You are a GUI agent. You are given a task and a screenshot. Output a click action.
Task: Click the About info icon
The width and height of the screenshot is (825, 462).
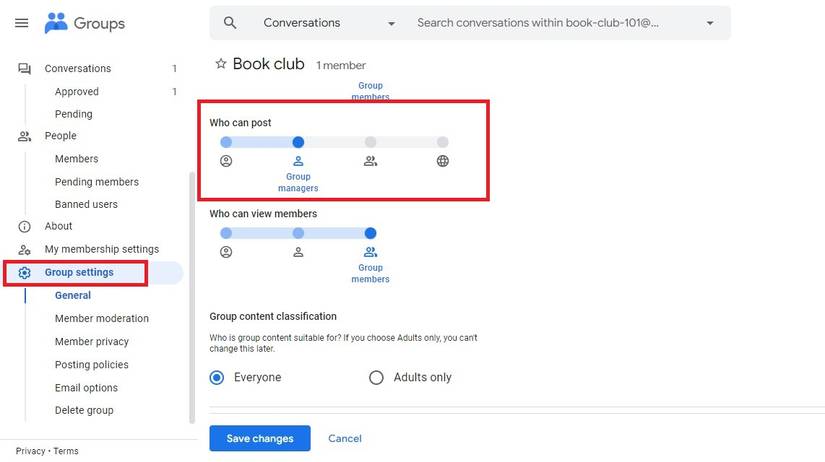[x=25, y=227]
